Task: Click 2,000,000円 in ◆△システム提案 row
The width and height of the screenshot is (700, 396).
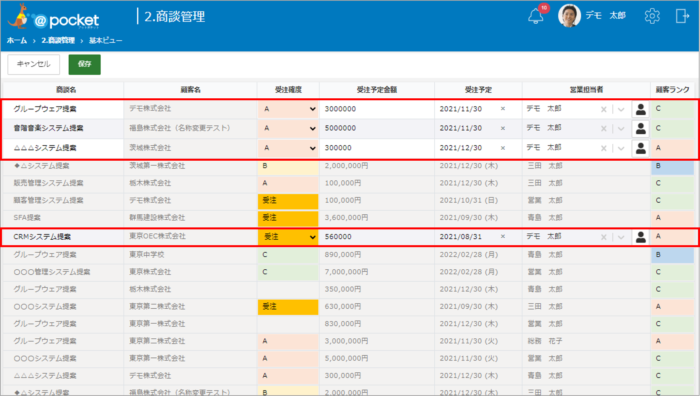Action: [x=346, y=166]
